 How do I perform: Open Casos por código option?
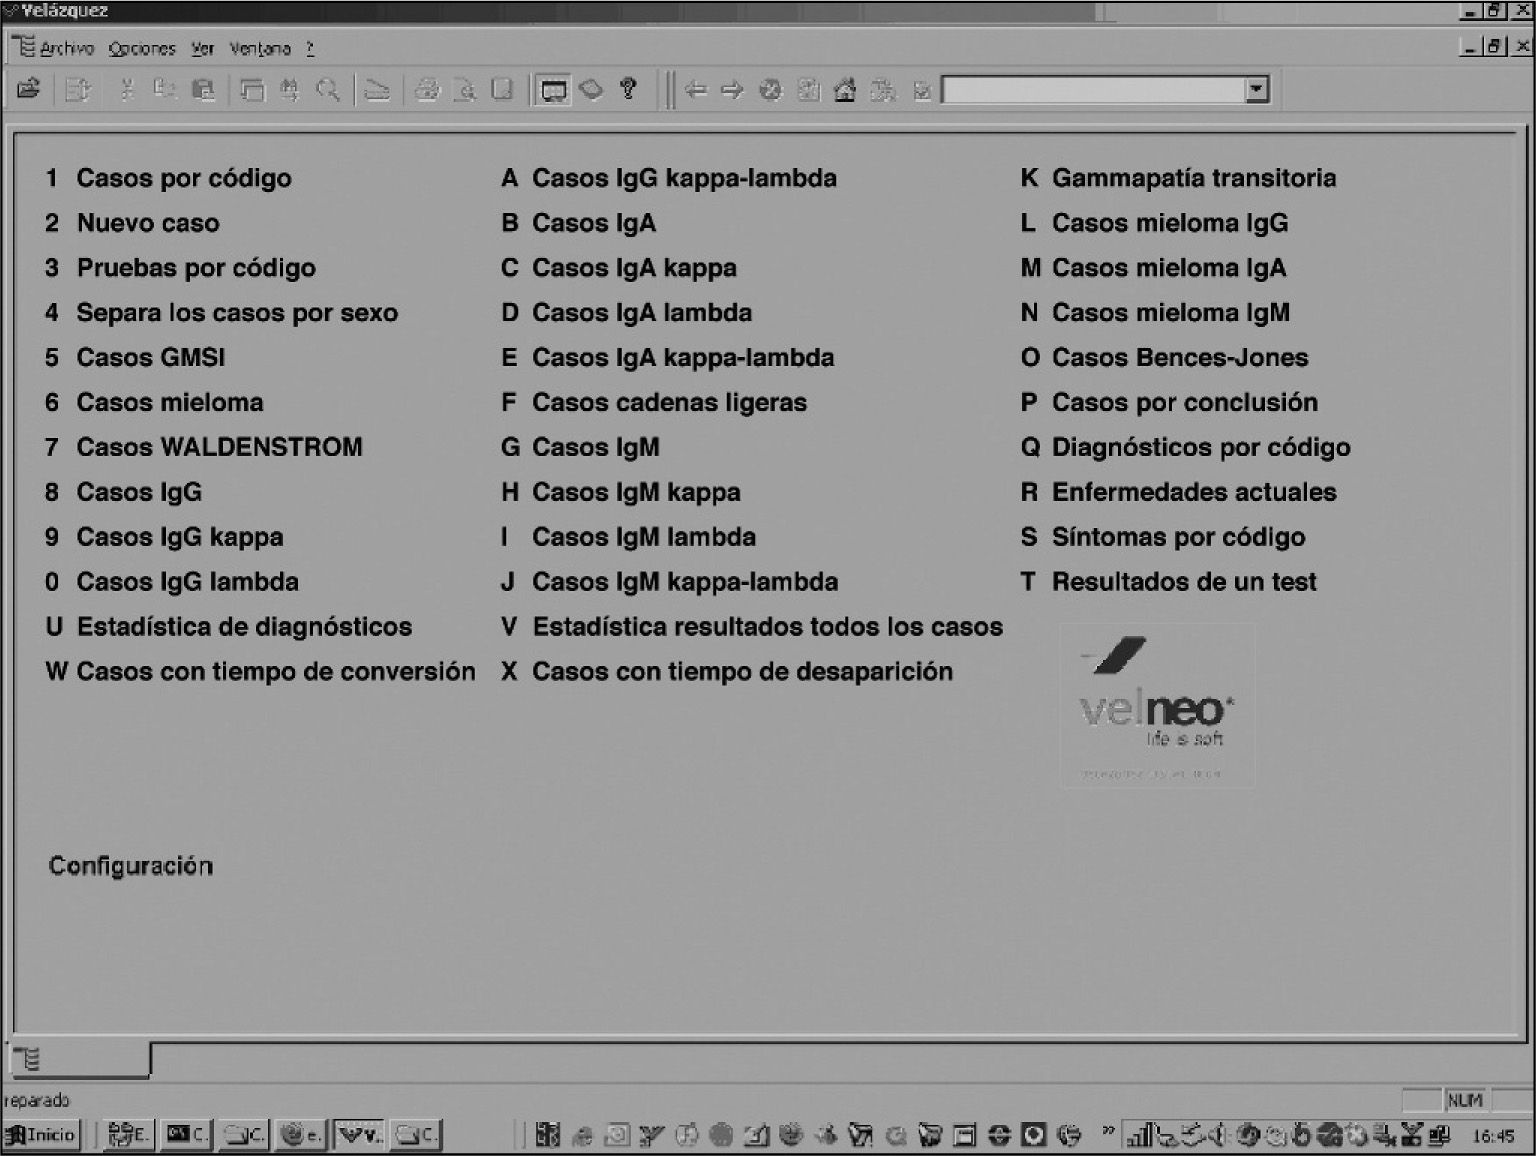tap(183, 178)
